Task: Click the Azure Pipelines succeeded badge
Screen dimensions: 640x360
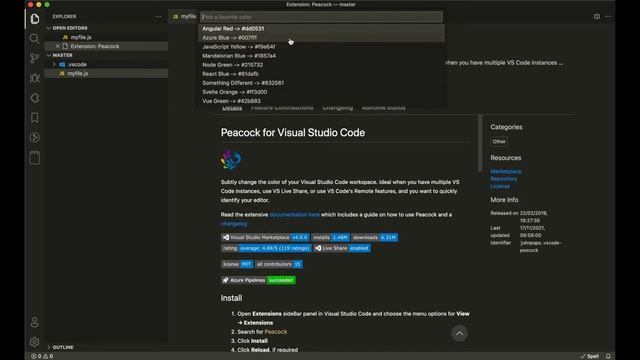Action: pos(258,280)
